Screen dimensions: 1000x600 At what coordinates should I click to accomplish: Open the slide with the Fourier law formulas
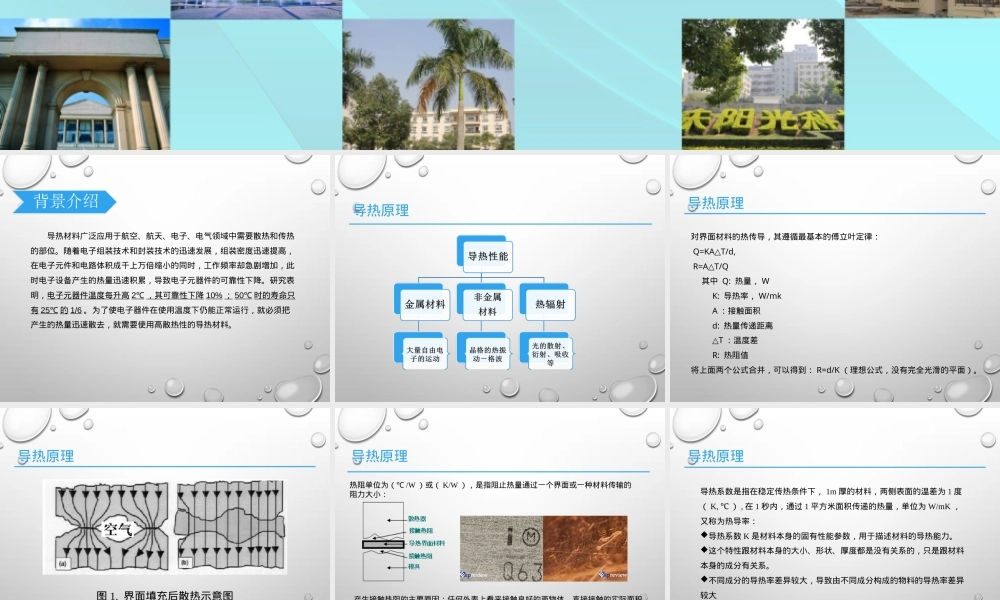835,278
